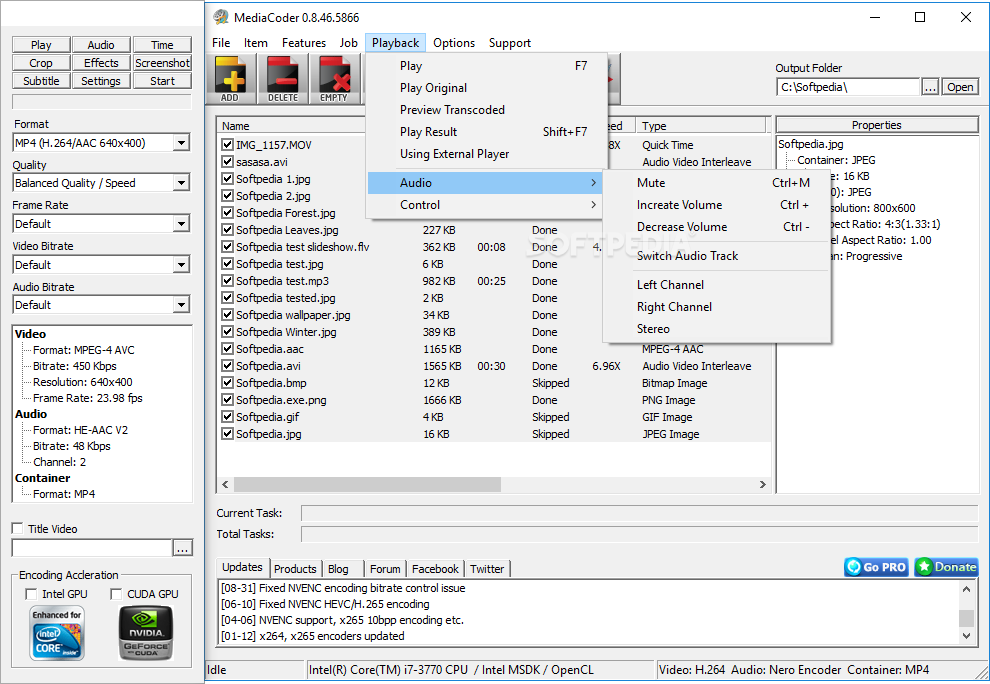Image resolution: width=990 pixels, height=684 pixels.
Task: Click Open output folder button
Action: click(960, 87)
